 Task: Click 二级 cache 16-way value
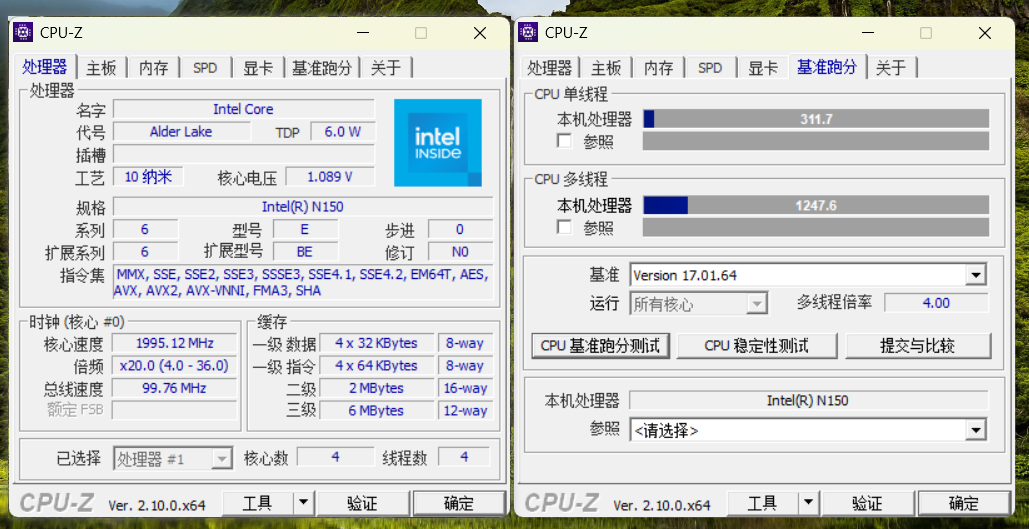coord(465,388)
